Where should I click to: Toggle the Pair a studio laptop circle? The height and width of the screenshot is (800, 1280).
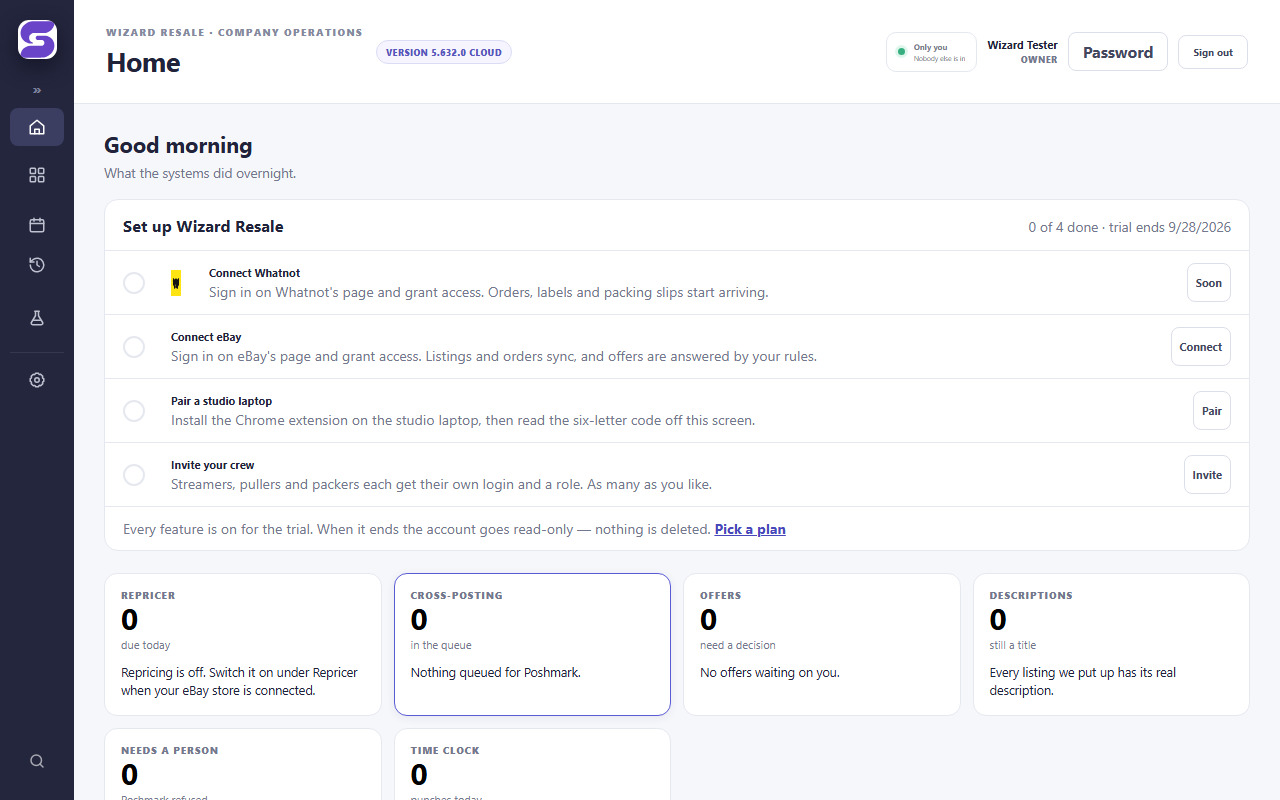(134, 411)
